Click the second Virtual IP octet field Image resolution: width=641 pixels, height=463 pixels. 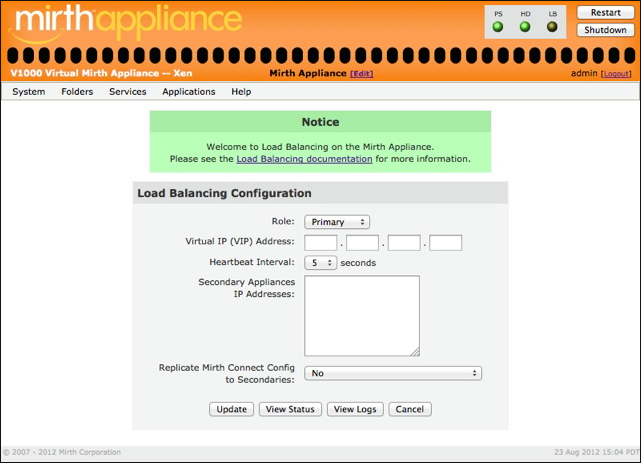pyautogui.click(x=362, y=243)
